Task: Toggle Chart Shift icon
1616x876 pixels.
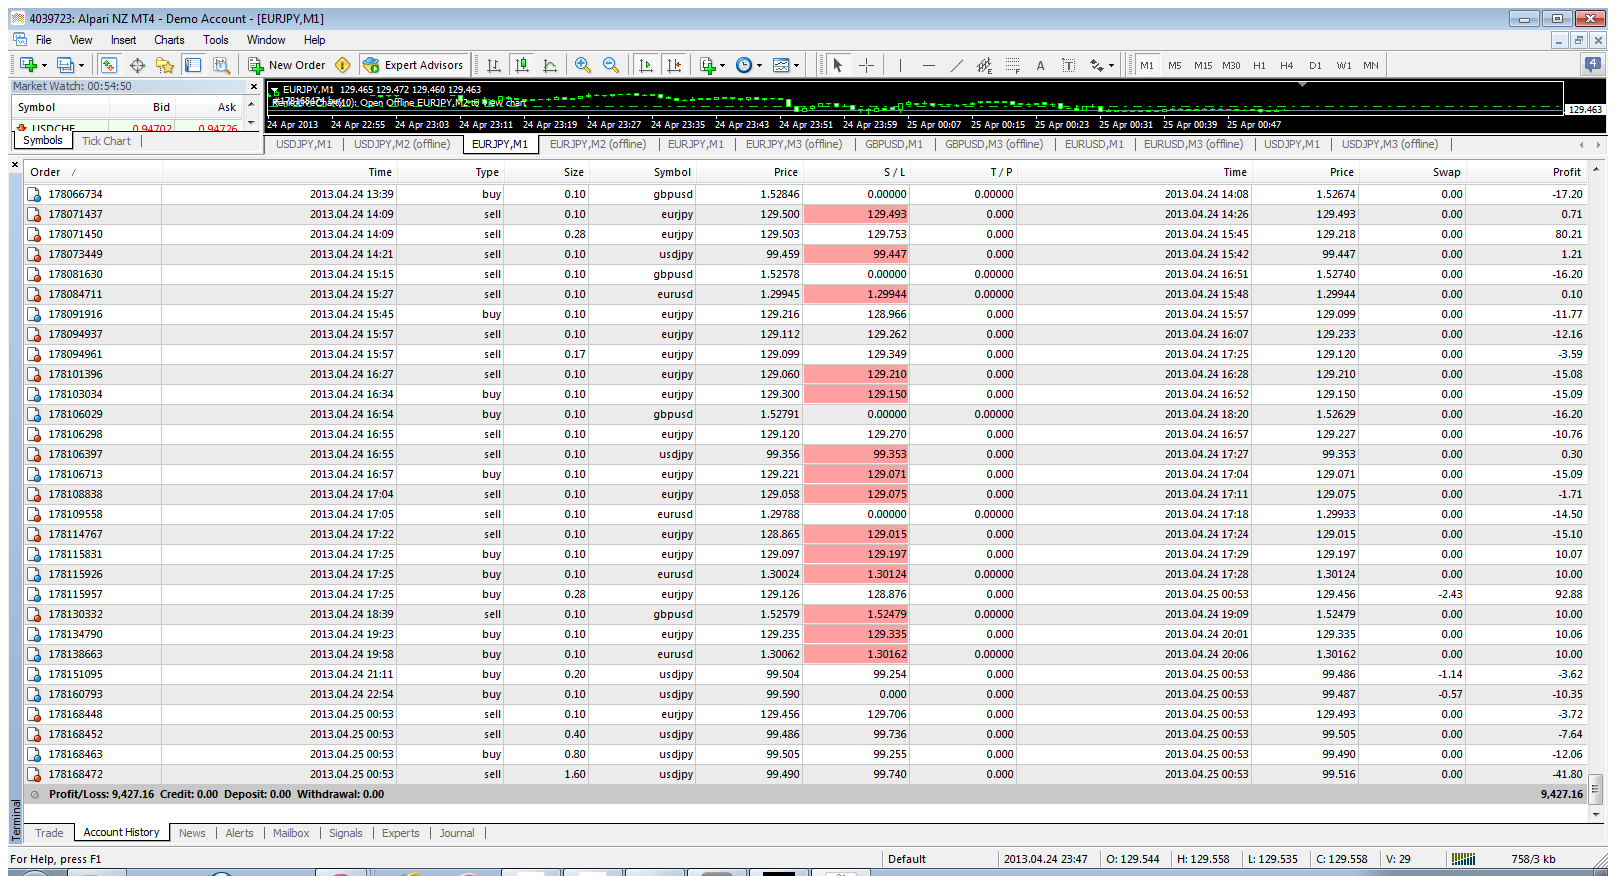Action: (674, 65)
